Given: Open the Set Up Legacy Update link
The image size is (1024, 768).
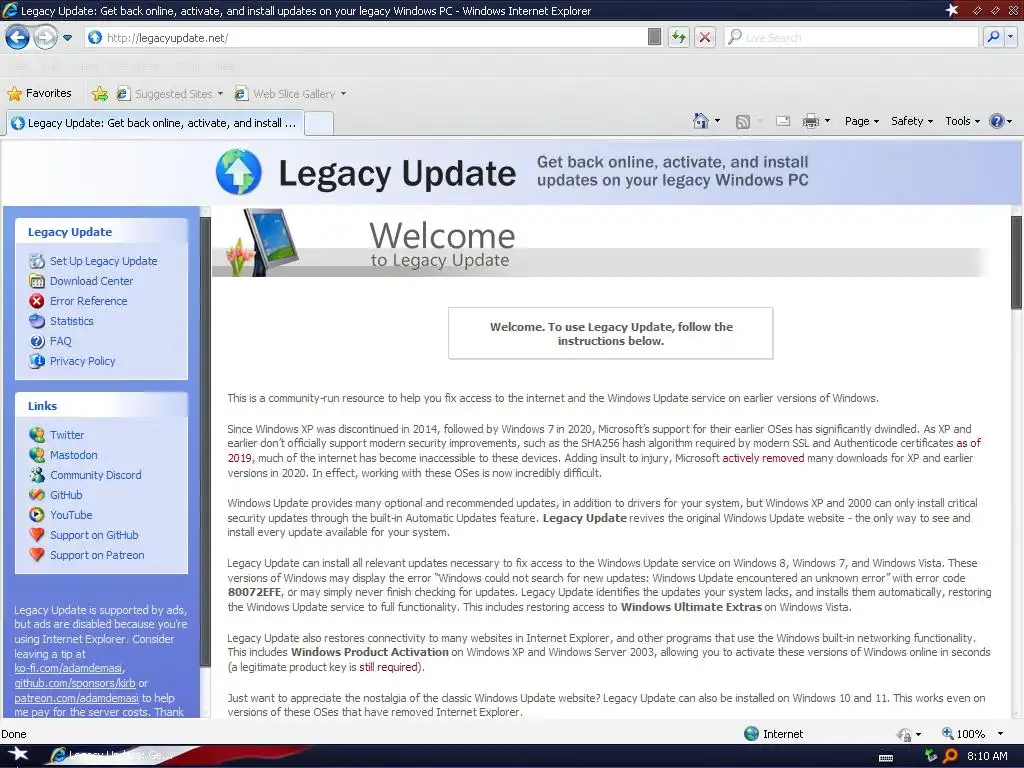Looking at the screenshot, I should 104,261.
